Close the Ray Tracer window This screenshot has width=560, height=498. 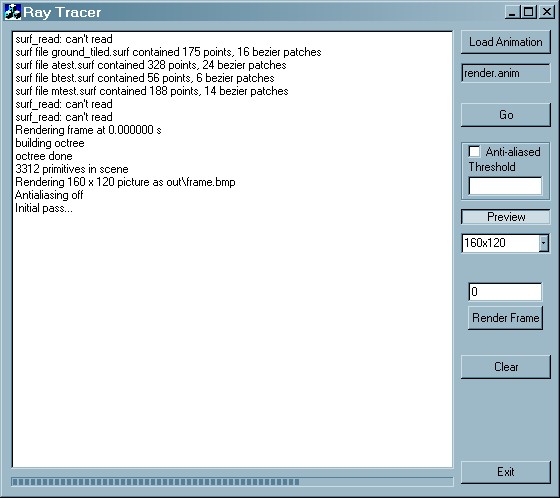click(547, 12)
